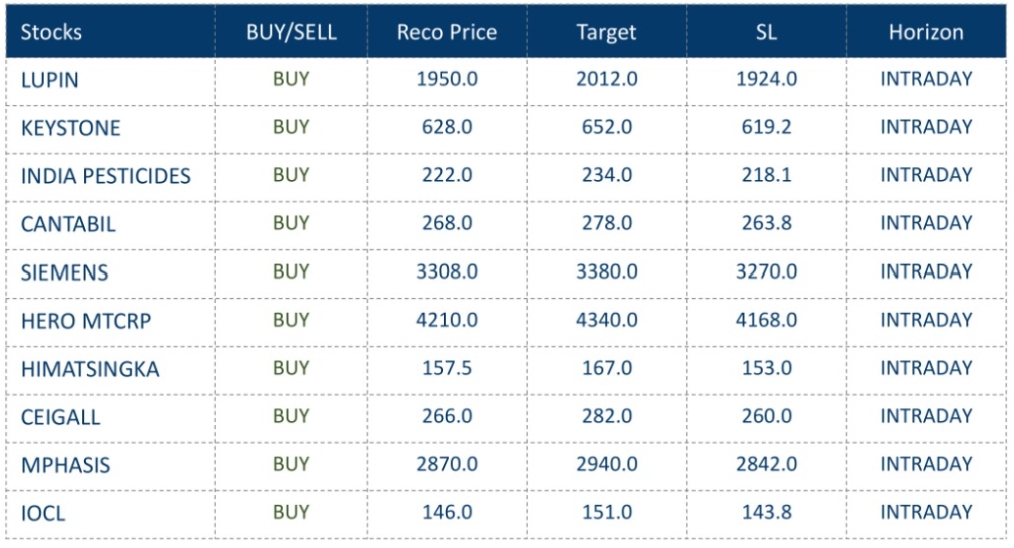Select the SIEMENS stock name
This screenshot has height=548, width=1014.
(x=65, y=273)
